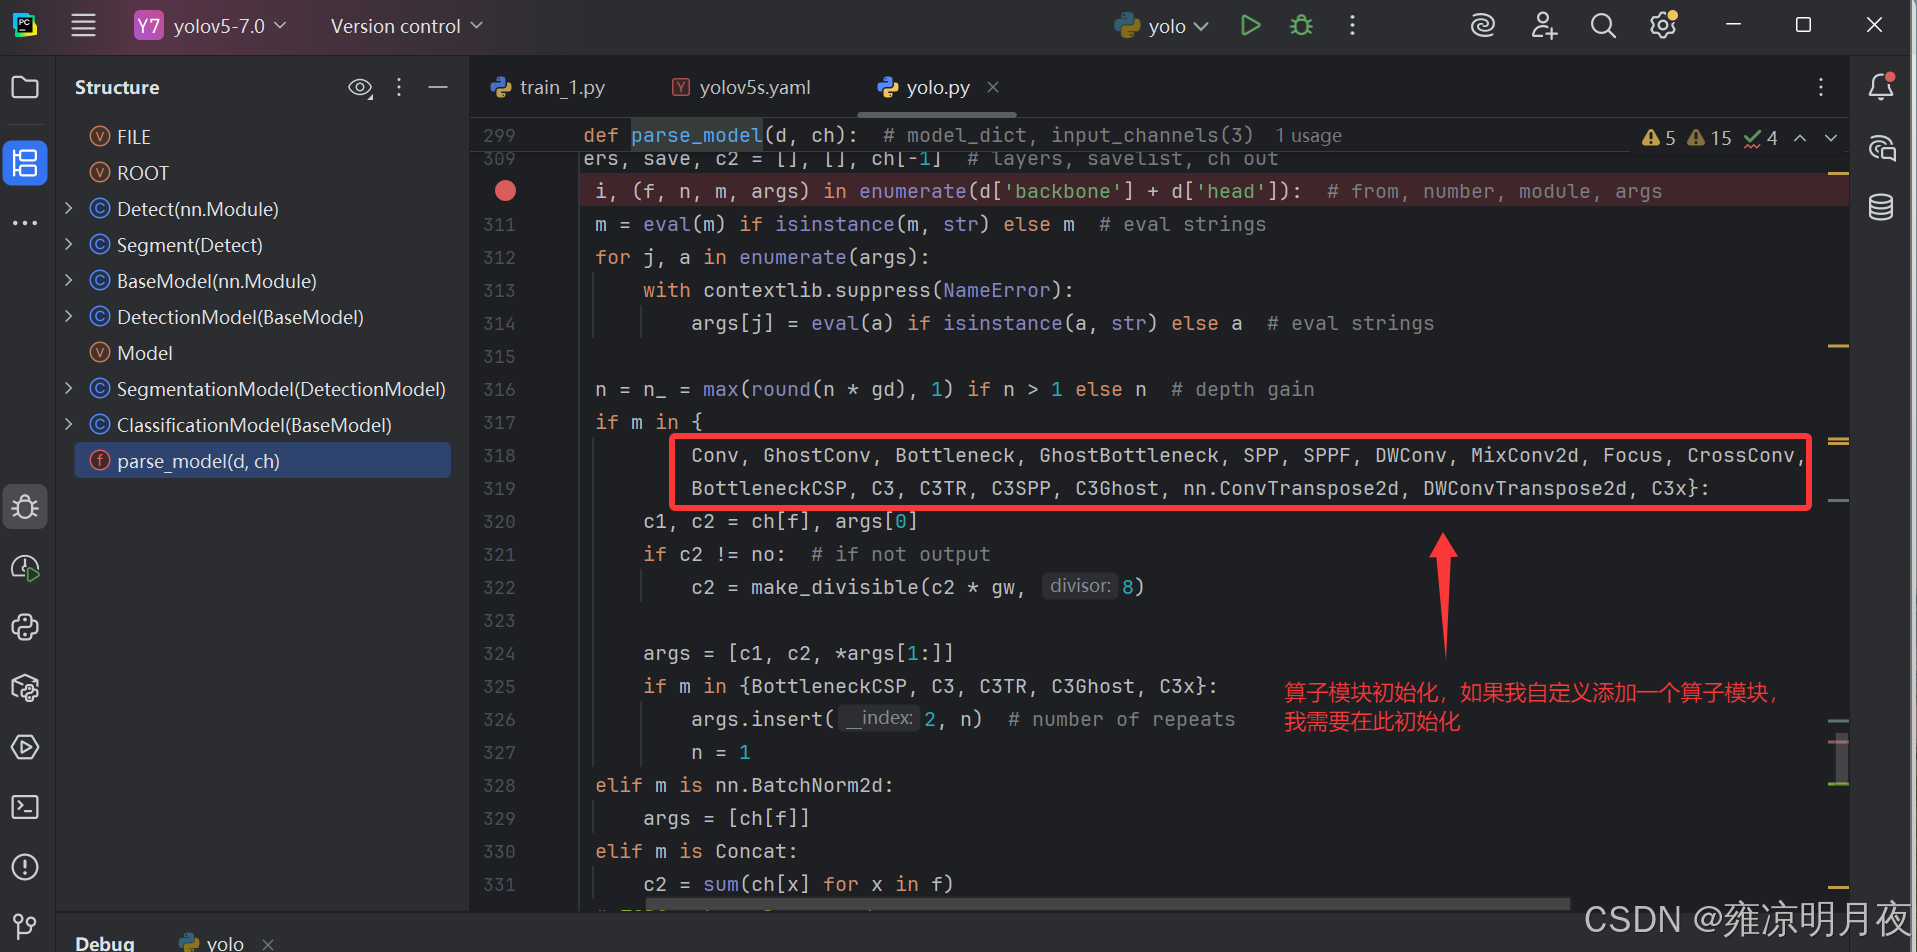The width and height of the screenshot is (1917, 952).
Task: Expand SegmentationModel(DetectionModel) node
Action: click(68, 388)
